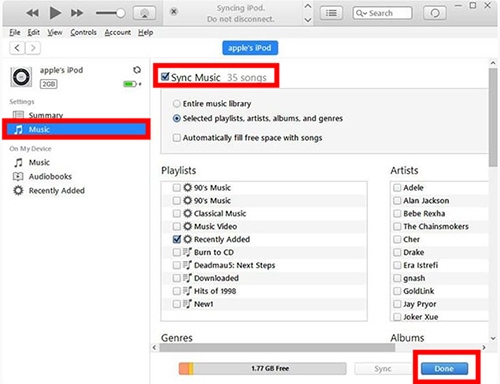The width and height of the screenshot is (500, 384).
Task: Click the Done button
Action: tap(444, 369)
